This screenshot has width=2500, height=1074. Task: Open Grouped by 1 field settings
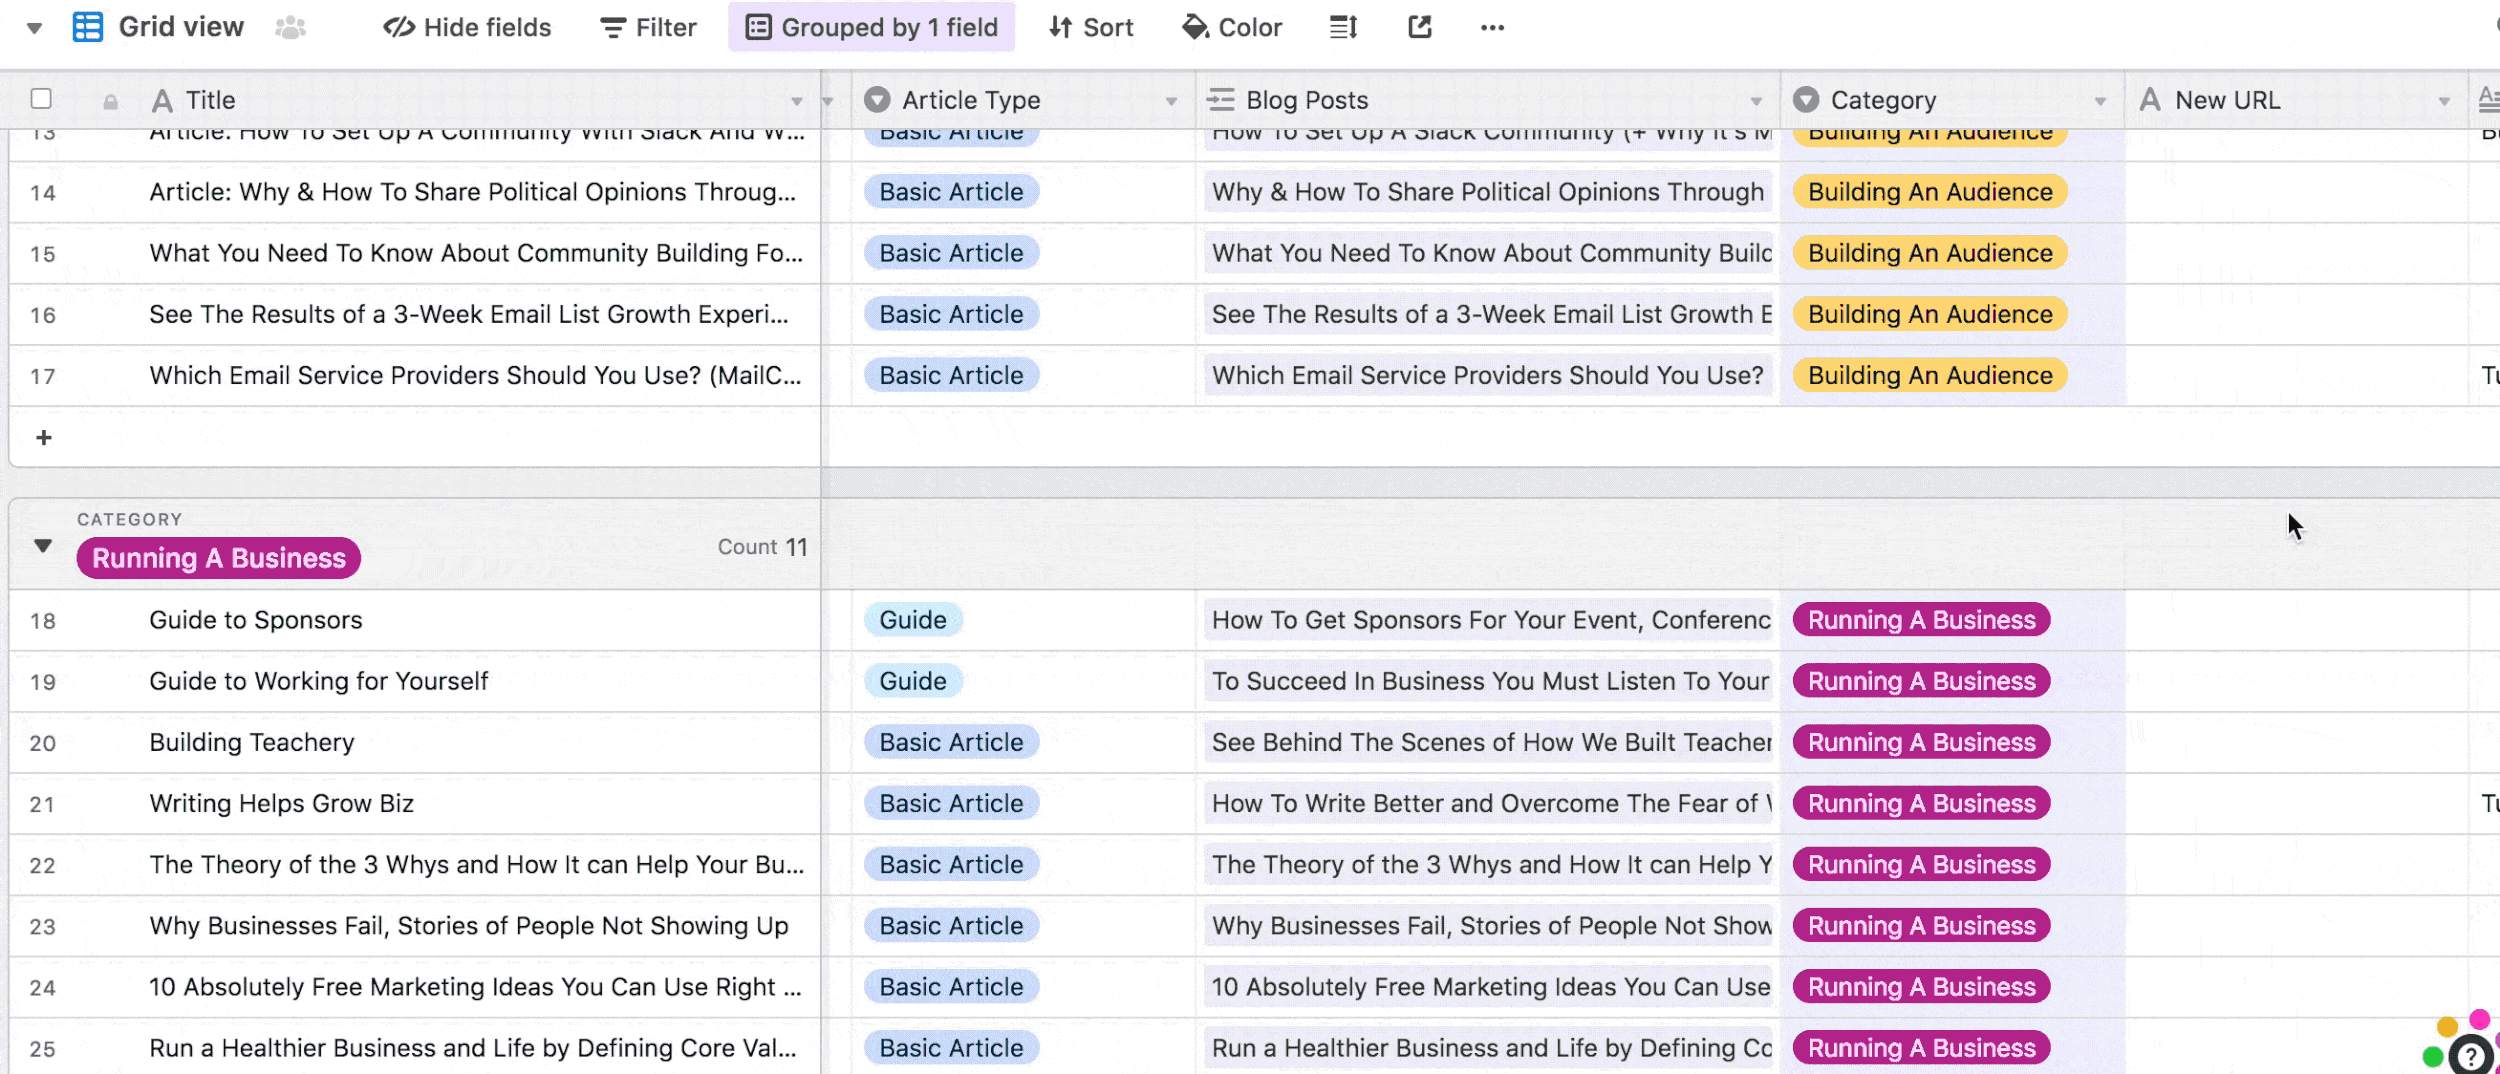coord(872,27)
